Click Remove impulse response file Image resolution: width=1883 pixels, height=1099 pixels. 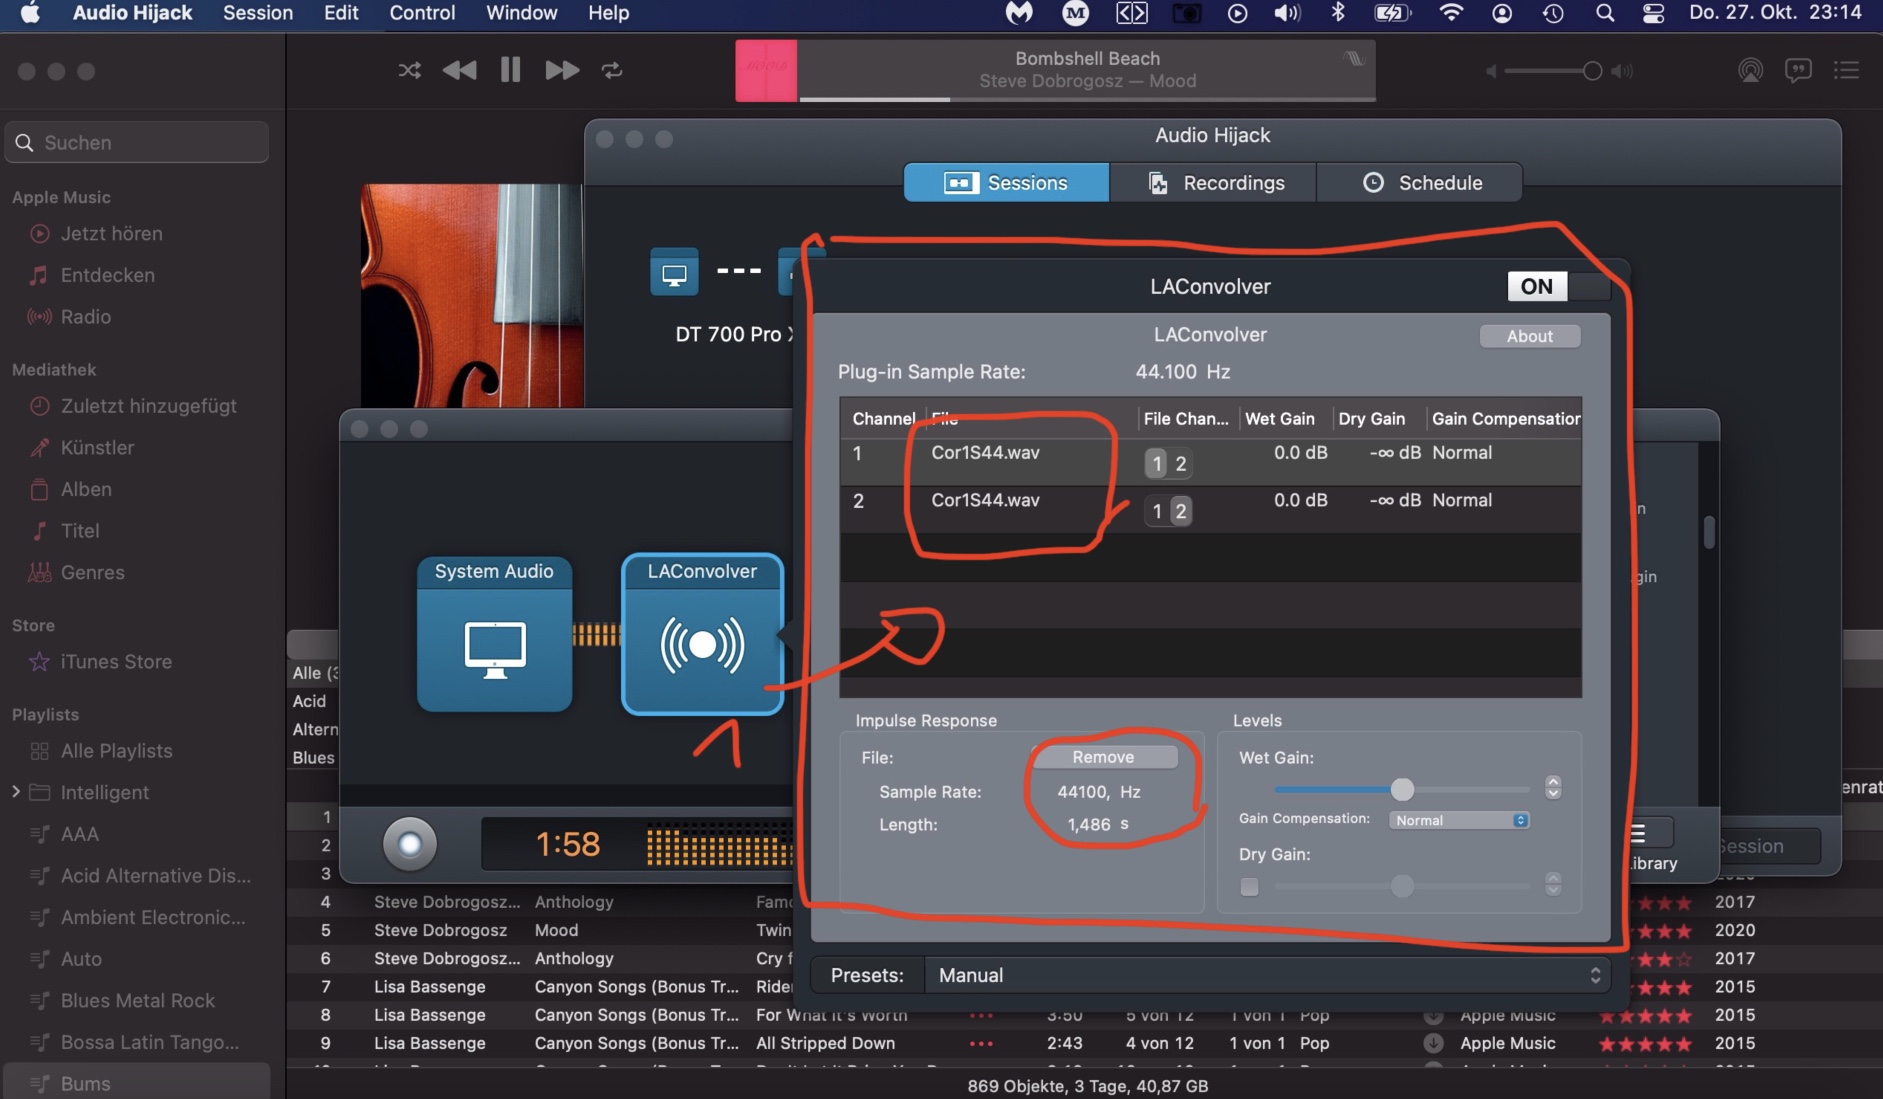click(1103, 757)
